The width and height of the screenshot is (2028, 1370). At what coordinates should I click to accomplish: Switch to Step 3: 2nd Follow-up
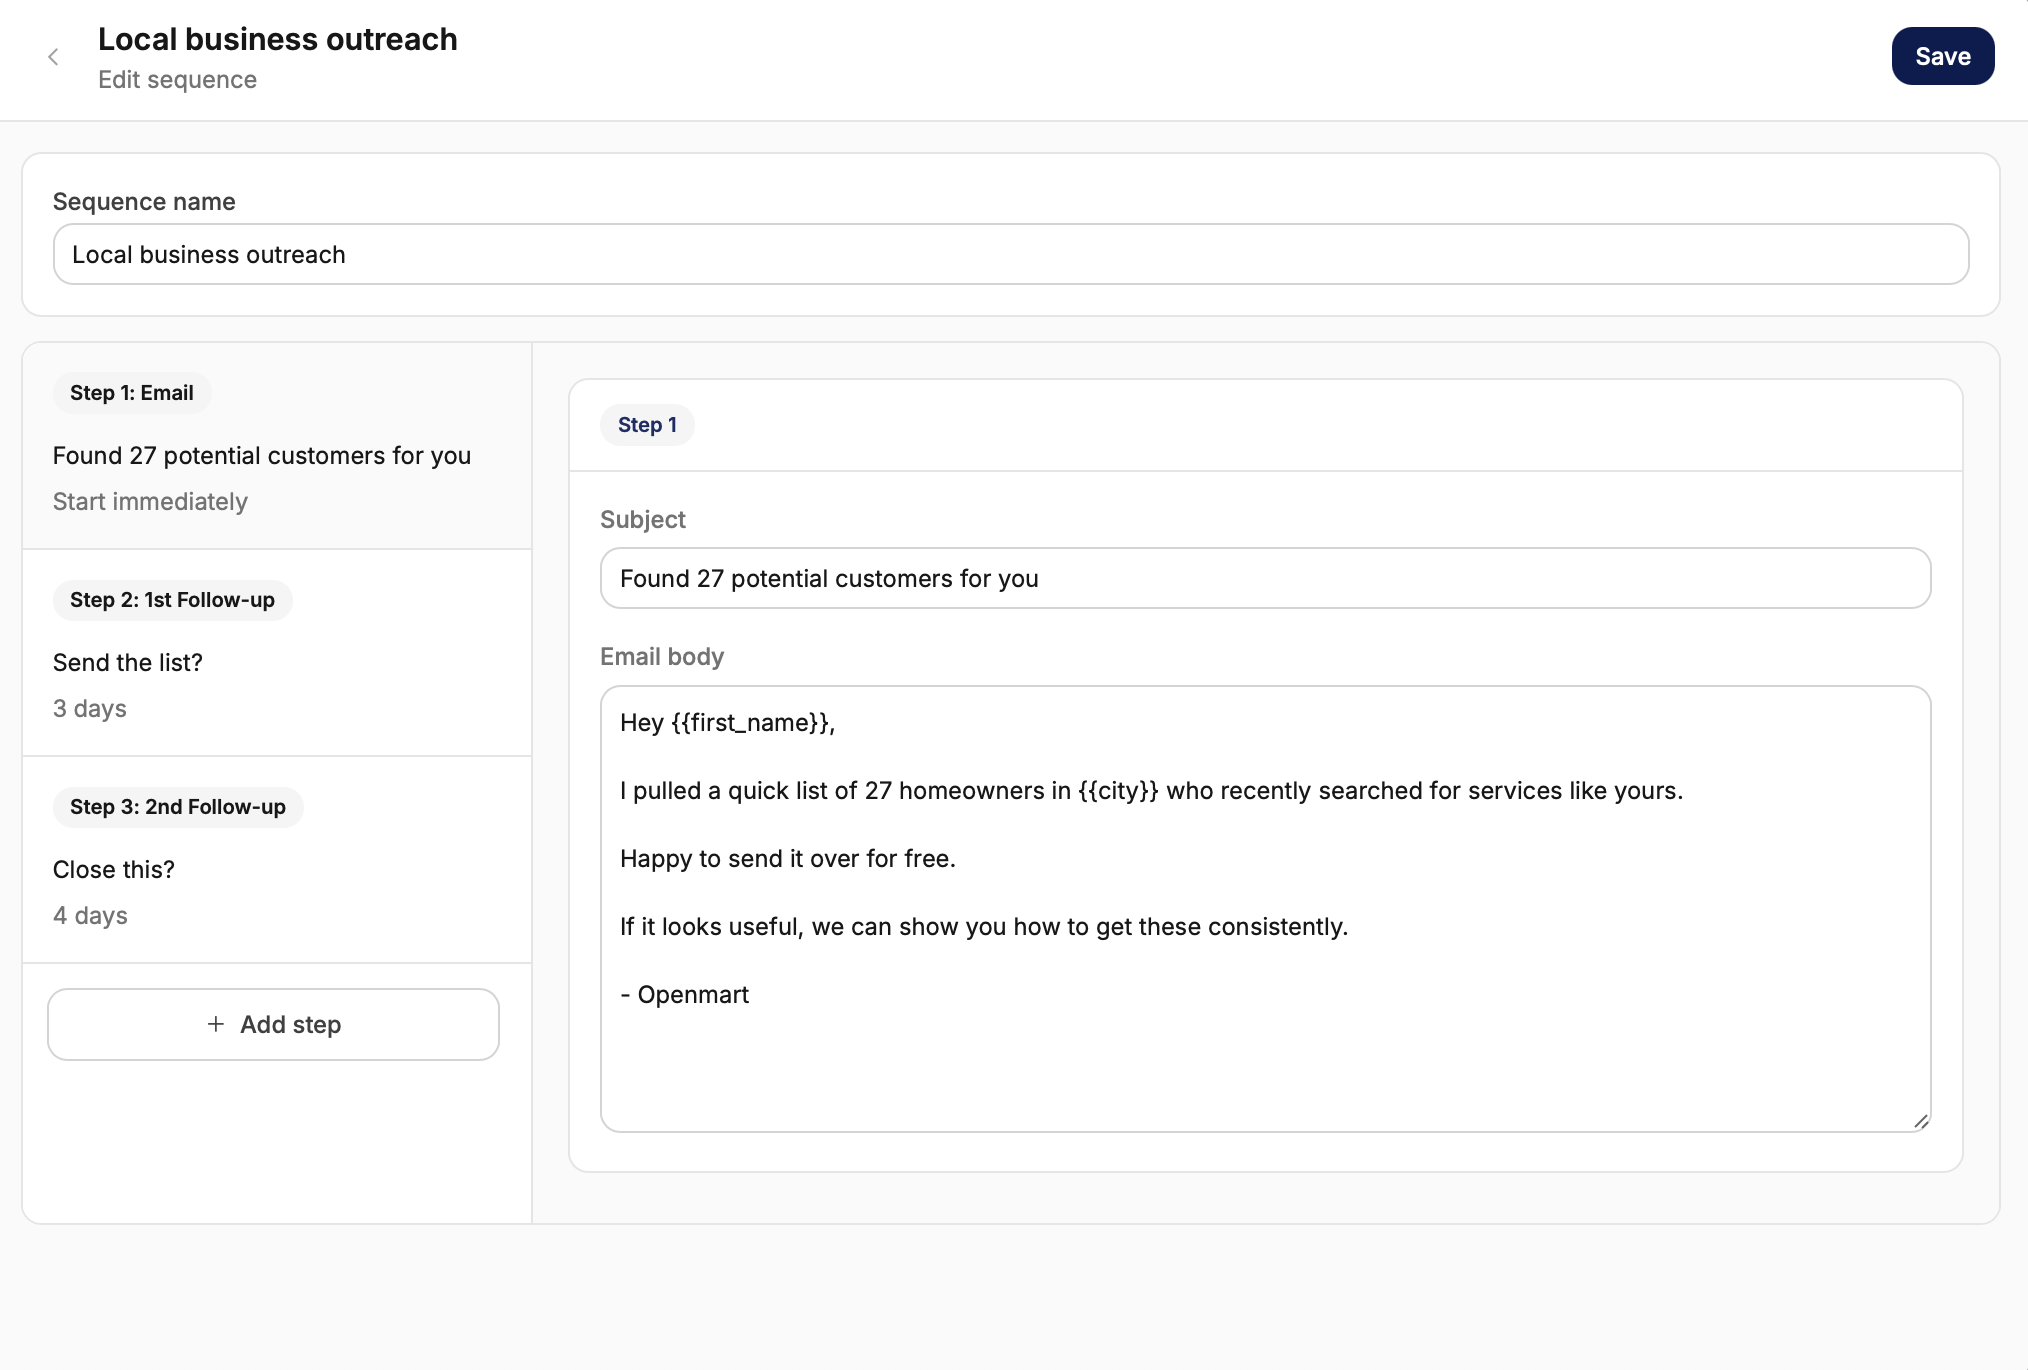178,807
